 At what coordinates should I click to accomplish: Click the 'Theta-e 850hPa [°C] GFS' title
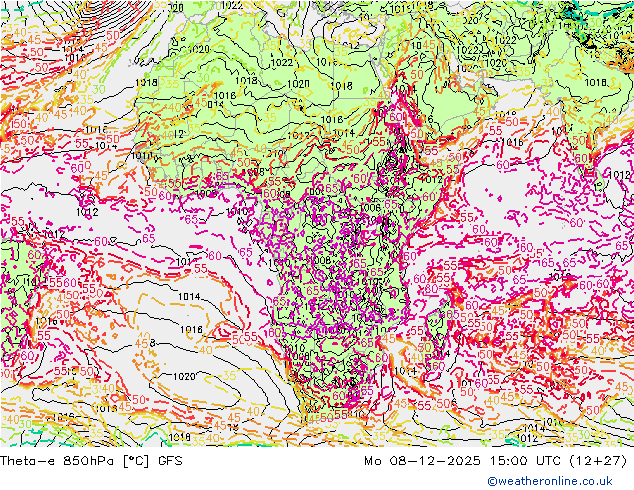click(x=91, y=461)
